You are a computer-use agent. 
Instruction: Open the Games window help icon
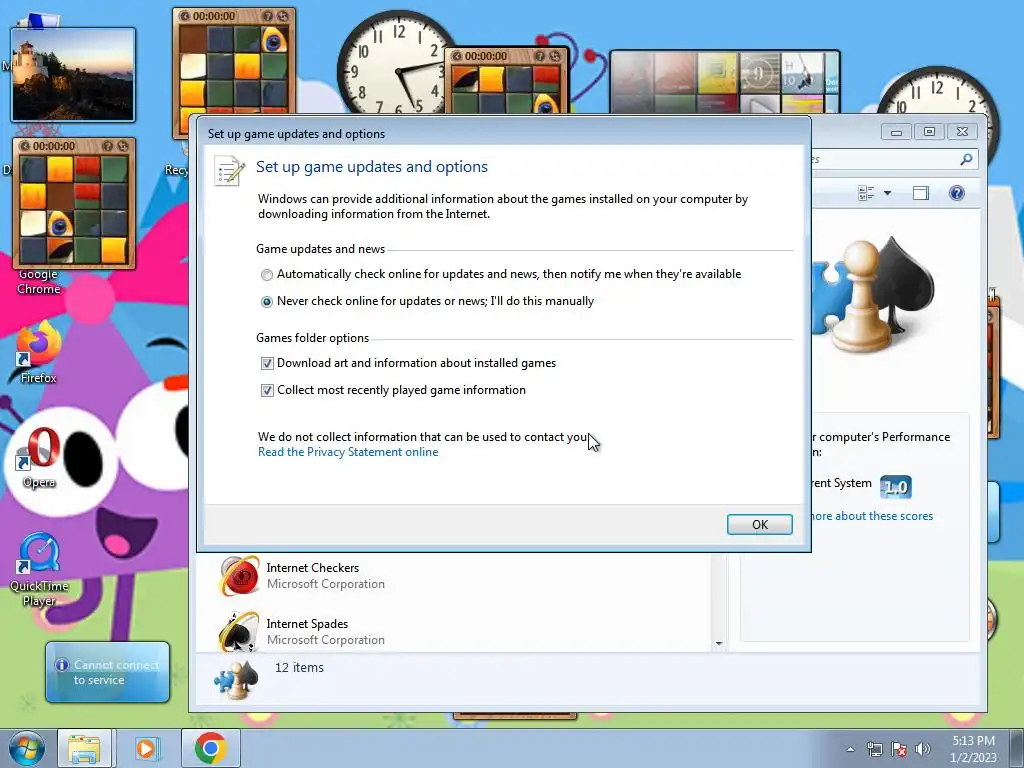pyautogui.click(x=957, y=193)
